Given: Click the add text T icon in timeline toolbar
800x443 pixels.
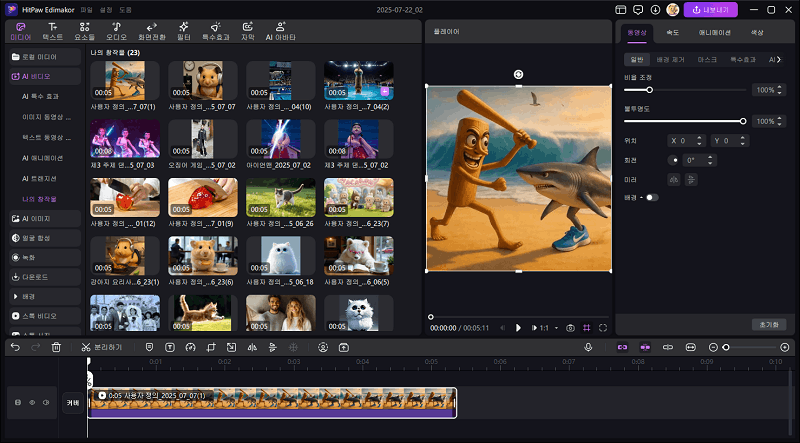Looking at the screenshot, I should [x=170, y=347].
